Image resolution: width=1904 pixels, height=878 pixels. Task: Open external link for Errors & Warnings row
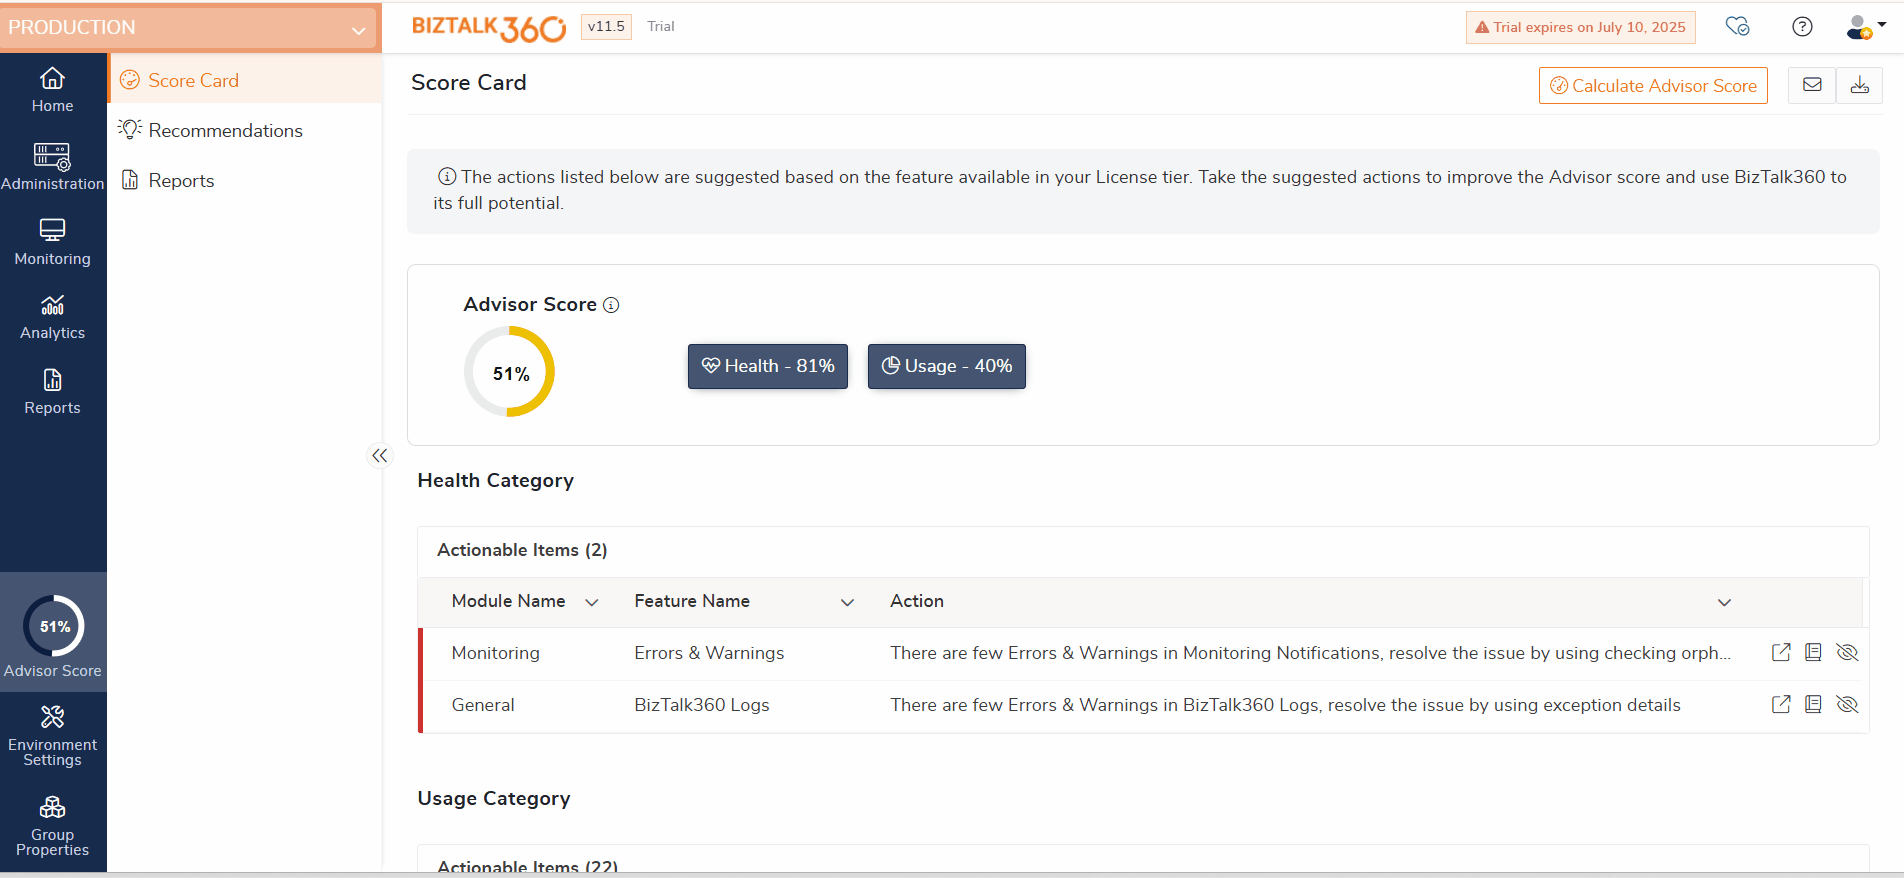tap(1780, 653)
